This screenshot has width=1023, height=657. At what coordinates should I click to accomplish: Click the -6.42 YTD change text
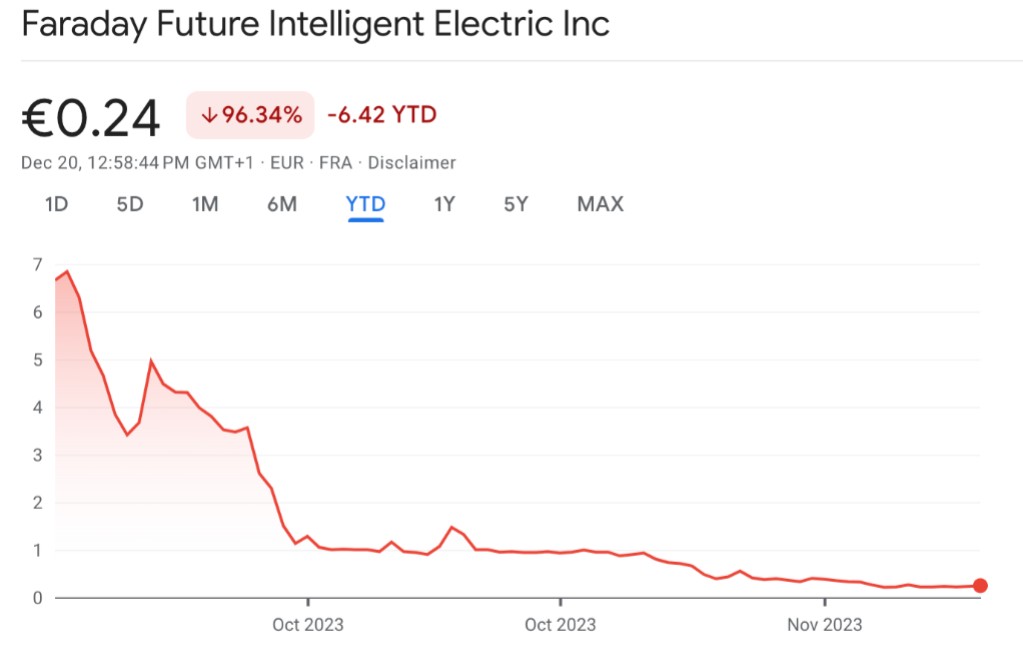(382, 115)
